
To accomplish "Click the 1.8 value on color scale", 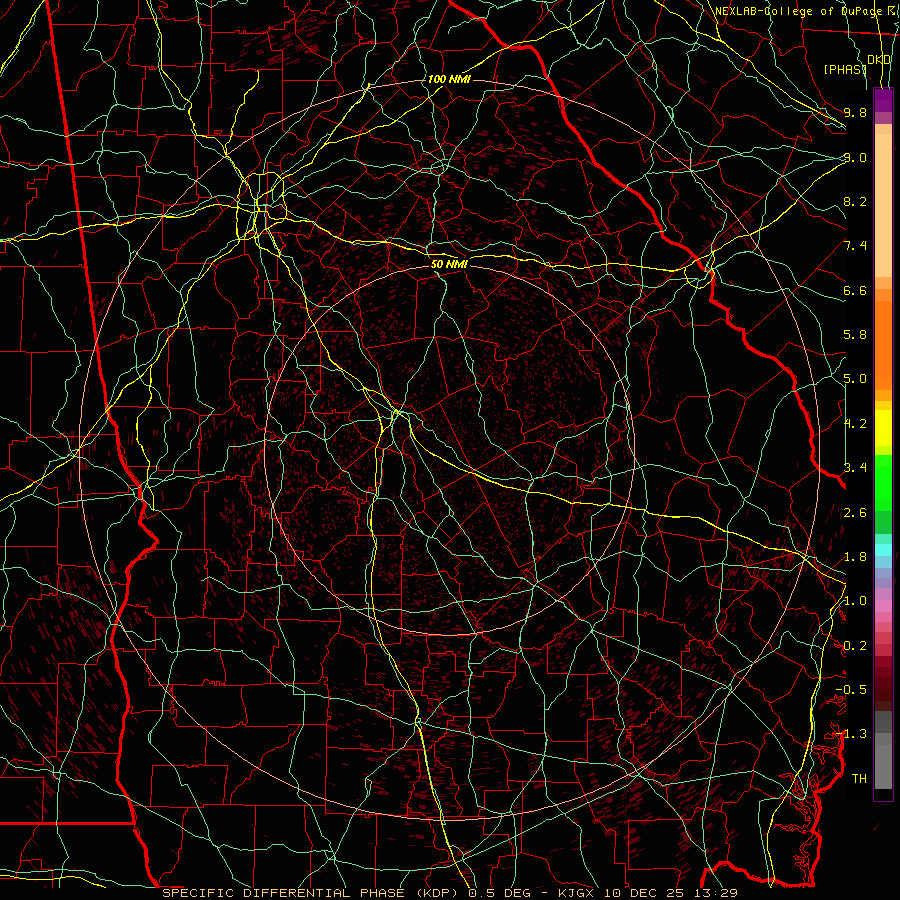I will tap(855, 557).
